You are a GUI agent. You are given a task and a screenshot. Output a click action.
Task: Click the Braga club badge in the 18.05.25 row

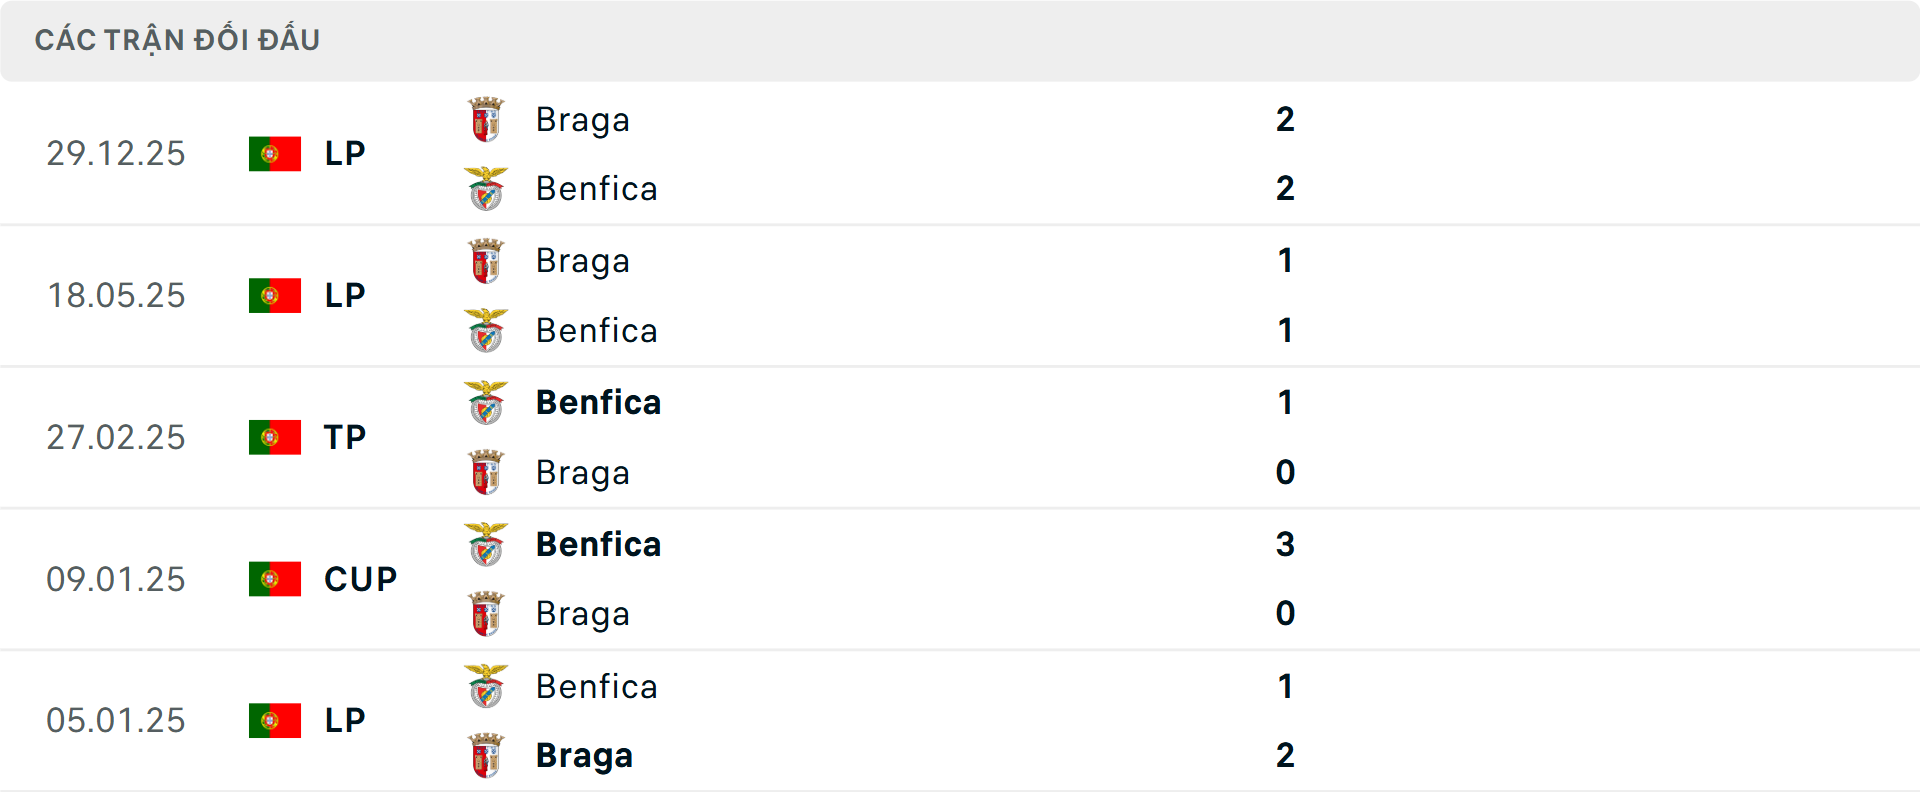tap(487, 260)
